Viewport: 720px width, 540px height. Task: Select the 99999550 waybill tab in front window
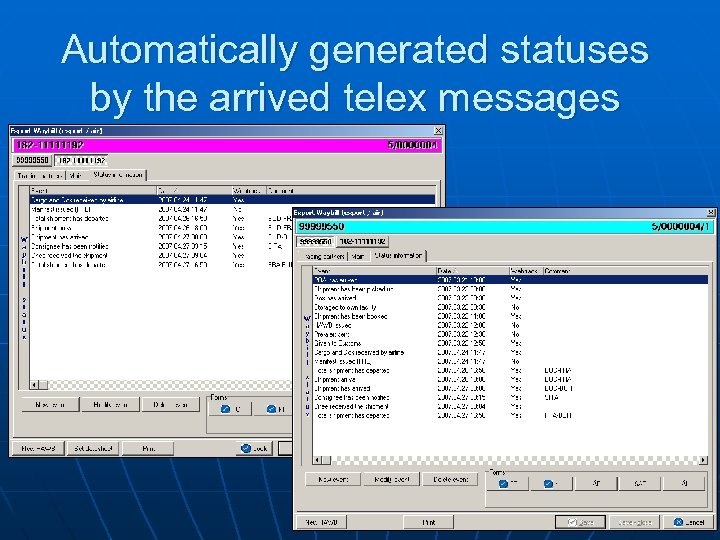coord(315,242)
